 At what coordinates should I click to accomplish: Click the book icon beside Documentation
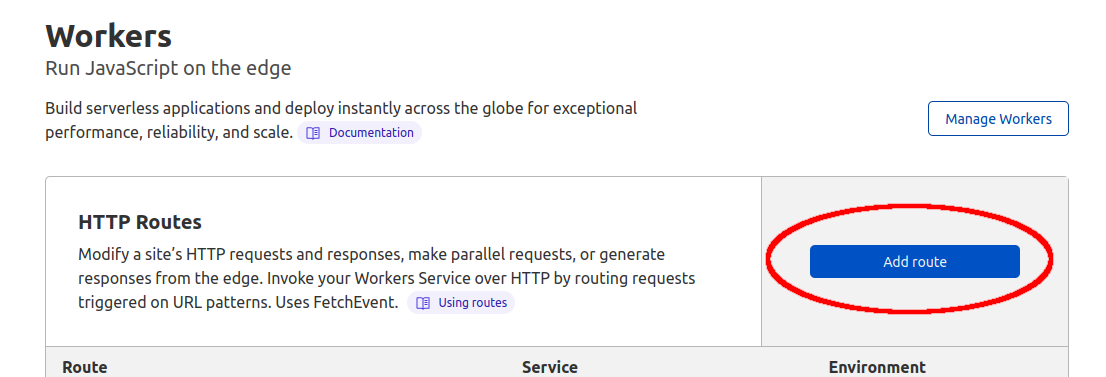314,133
